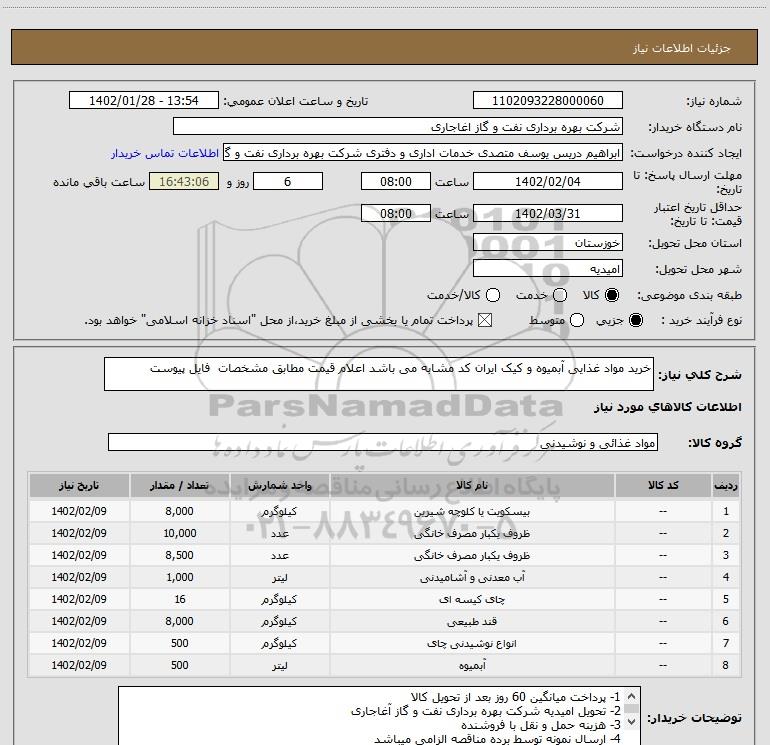Select row قند طبیعی

[385, 621]
